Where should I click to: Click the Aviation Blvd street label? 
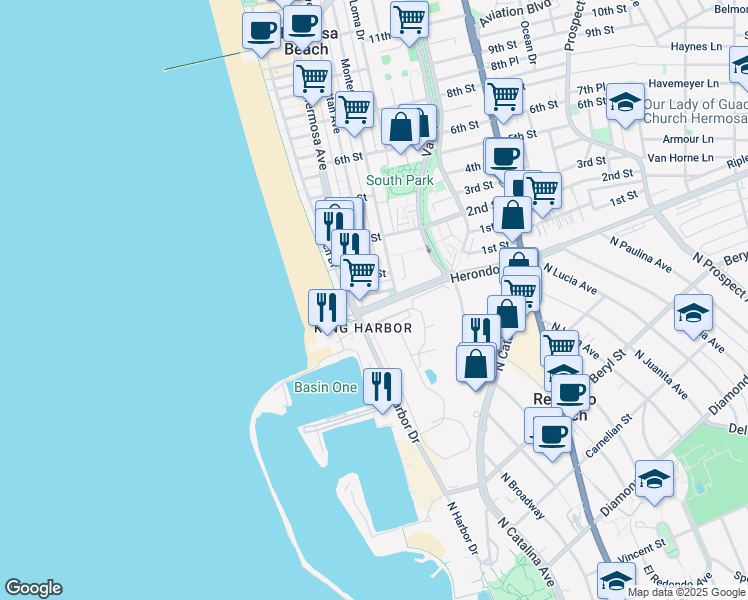click(515, 13)
